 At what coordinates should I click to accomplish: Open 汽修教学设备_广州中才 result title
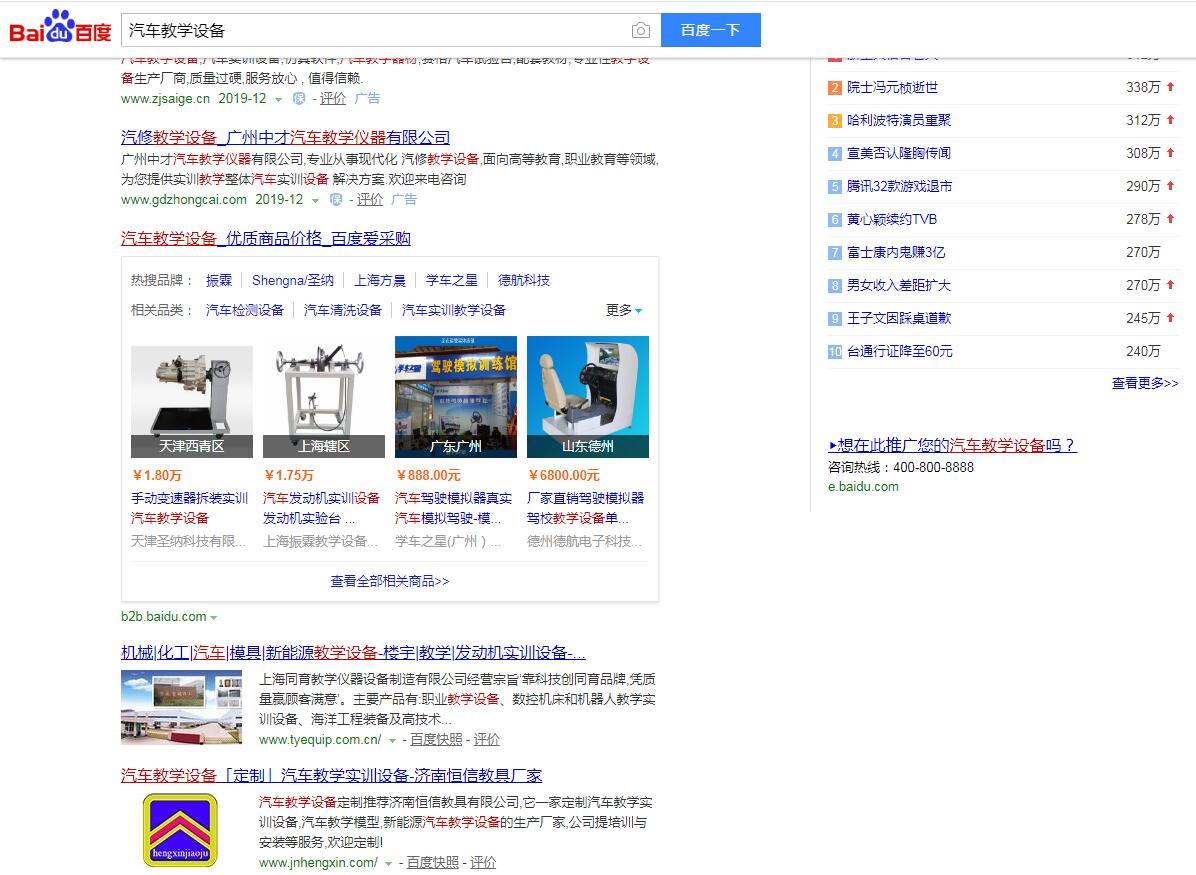click(x=285, y=137)
